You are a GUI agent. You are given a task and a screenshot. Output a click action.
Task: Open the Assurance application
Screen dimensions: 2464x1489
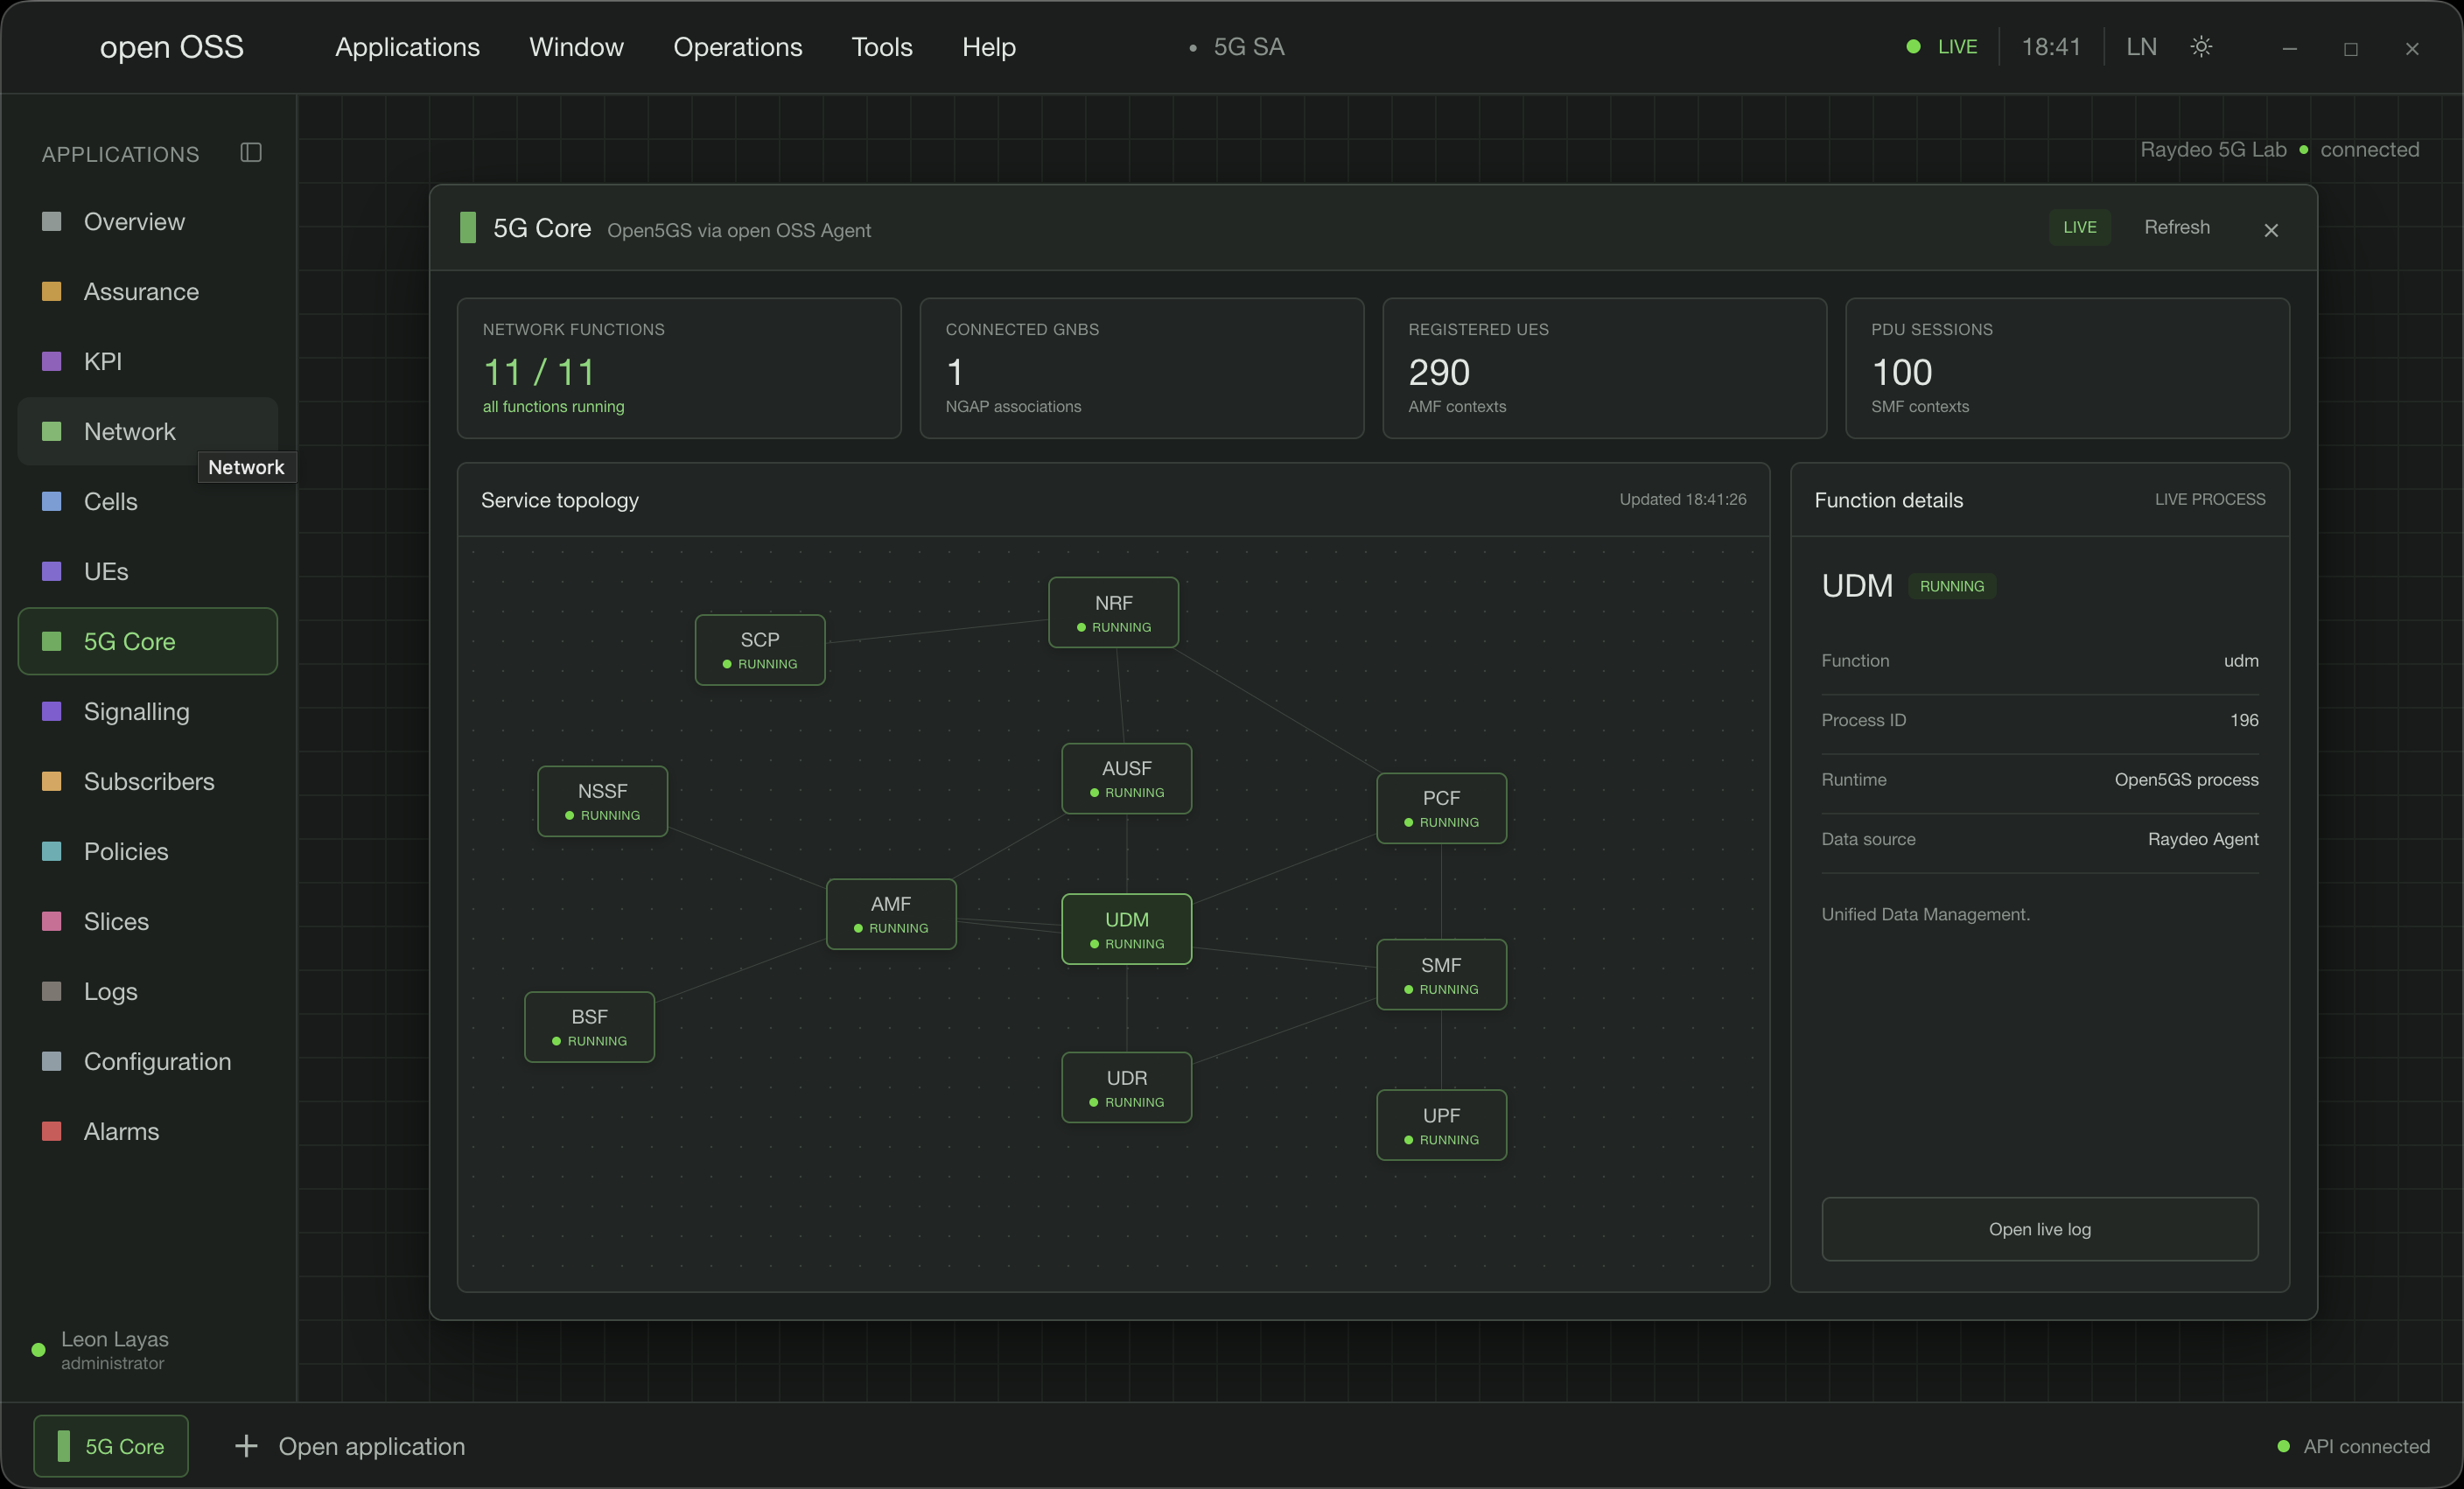148,291
